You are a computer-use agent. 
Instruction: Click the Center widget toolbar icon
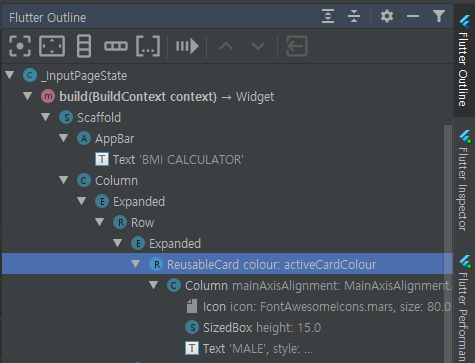[20, 46]
